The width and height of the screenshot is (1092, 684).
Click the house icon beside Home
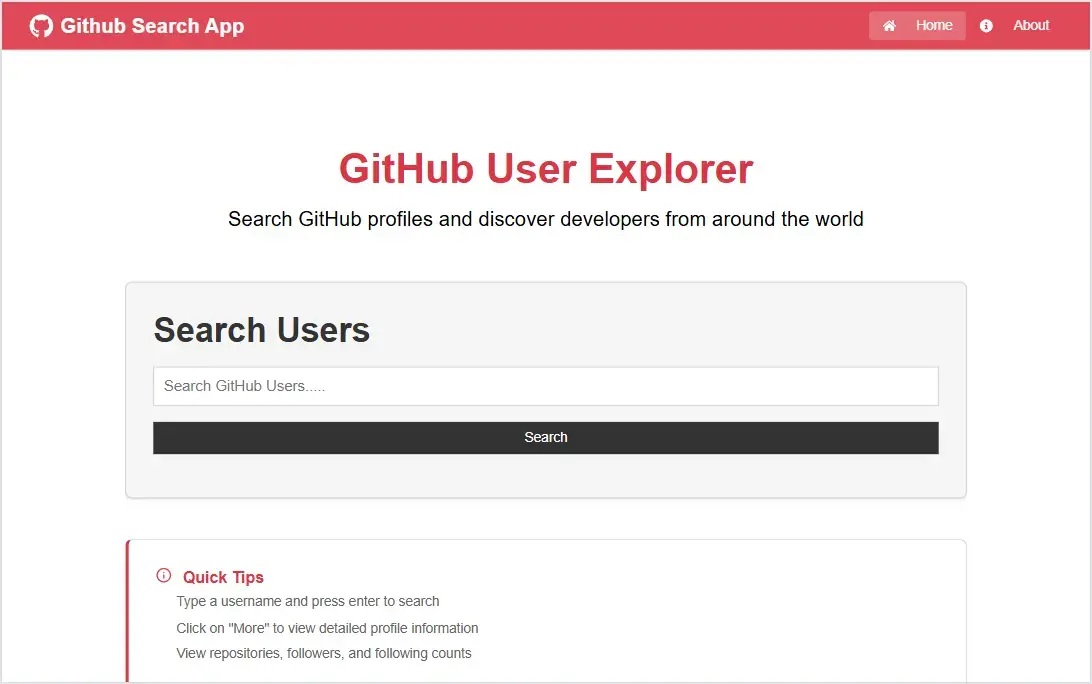point(889,26)
